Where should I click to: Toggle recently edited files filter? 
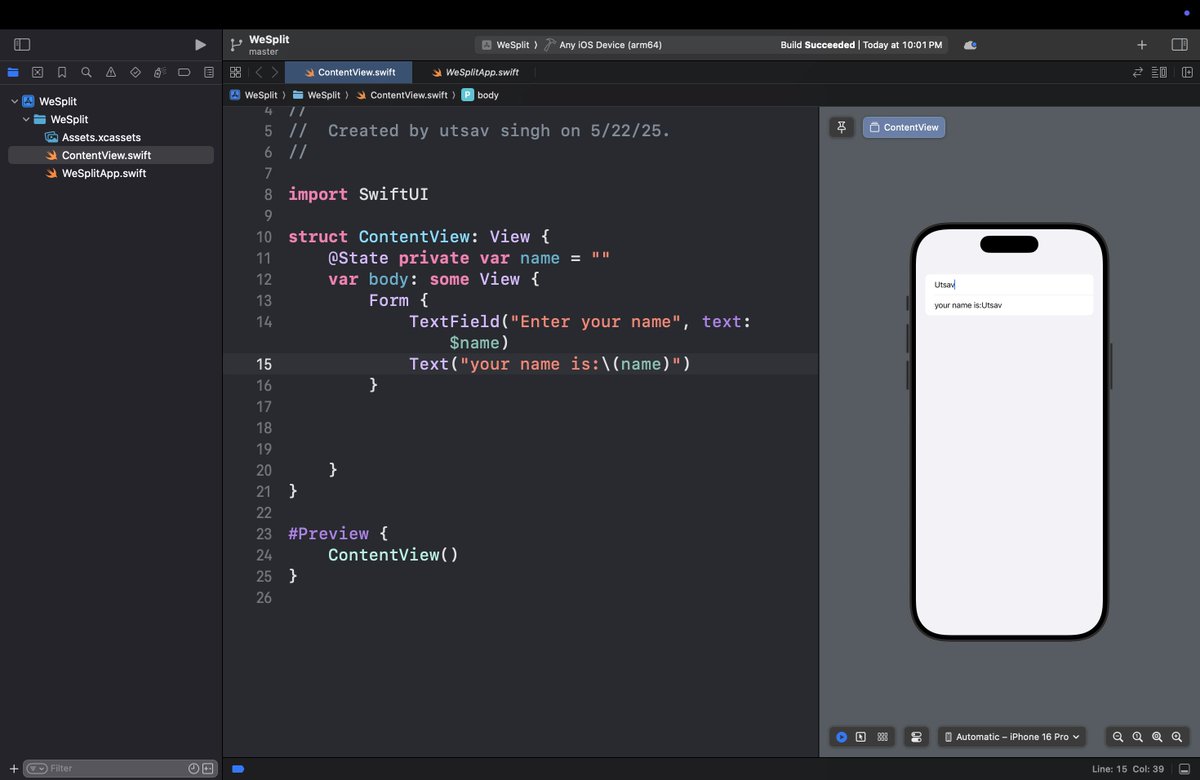pyautogui.click(x=194, y=768)
